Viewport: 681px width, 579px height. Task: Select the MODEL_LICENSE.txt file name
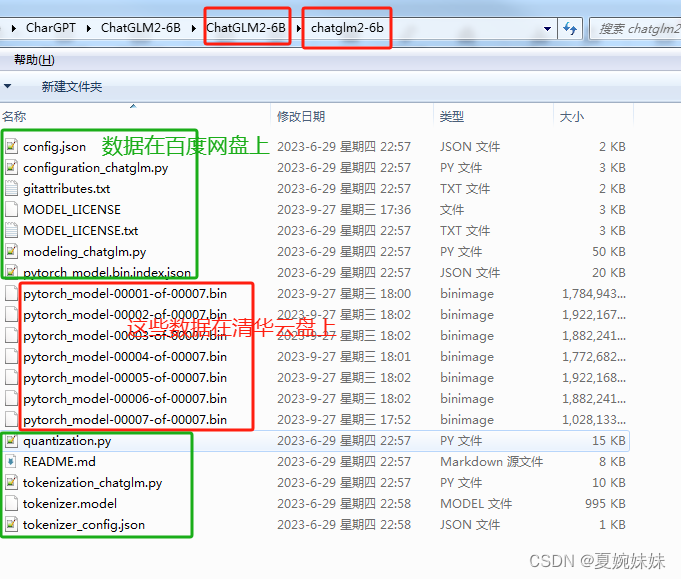click(x=81, y=231)
